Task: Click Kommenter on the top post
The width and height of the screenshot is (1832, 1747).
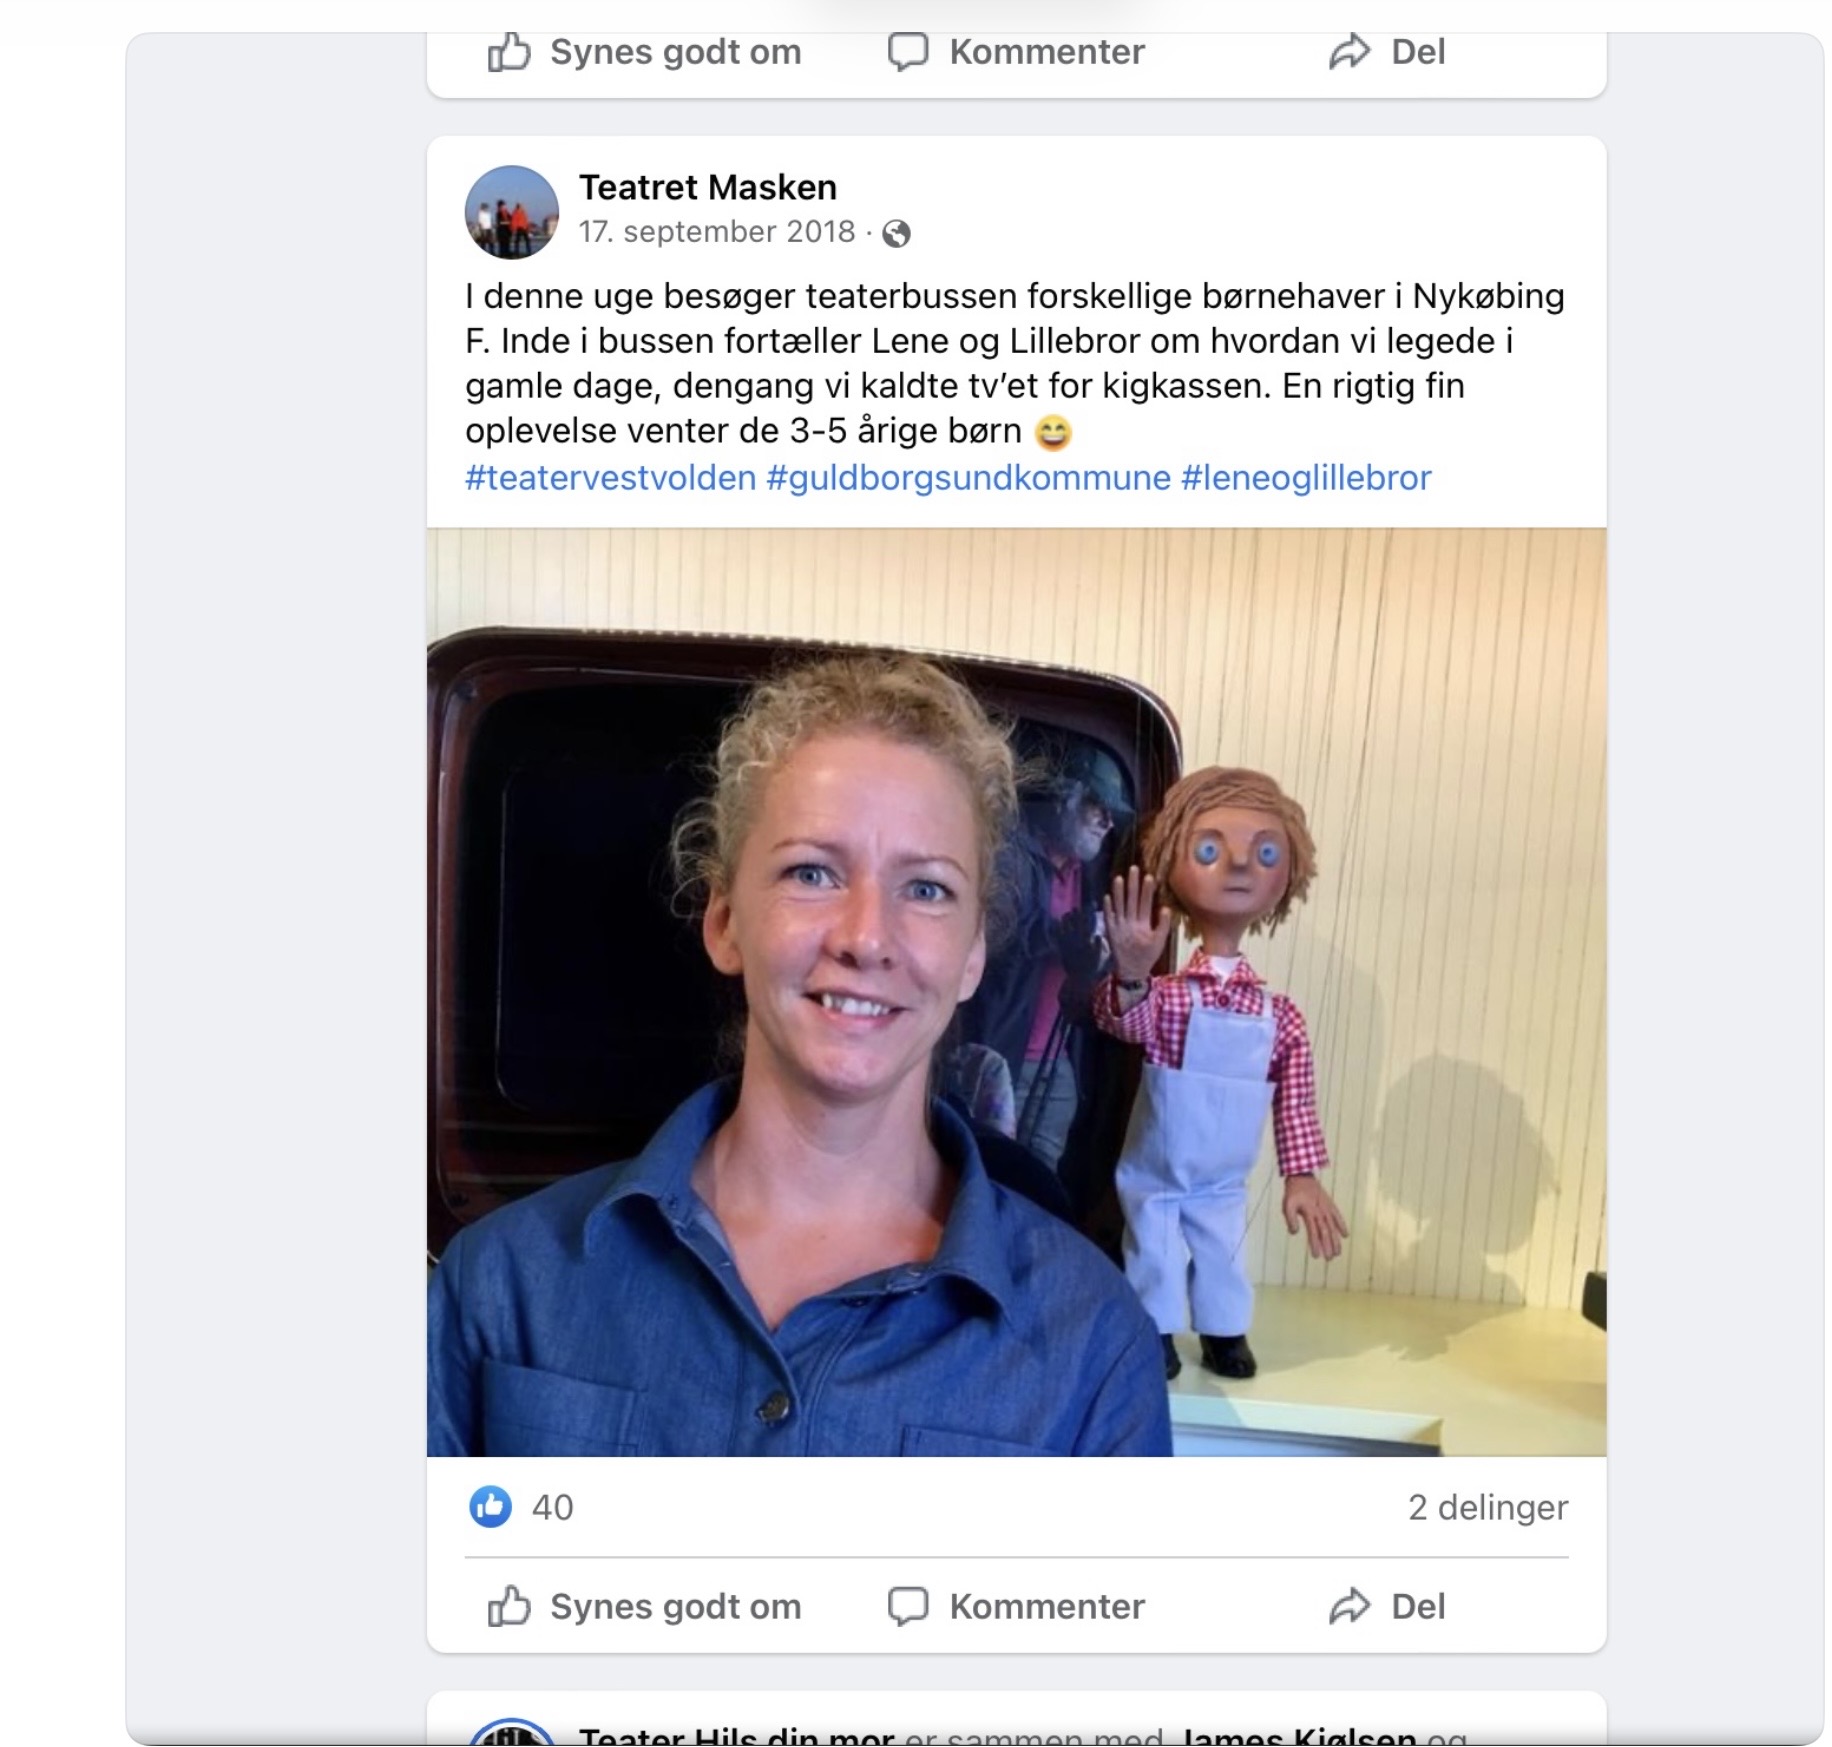Action: point(1016,52)
